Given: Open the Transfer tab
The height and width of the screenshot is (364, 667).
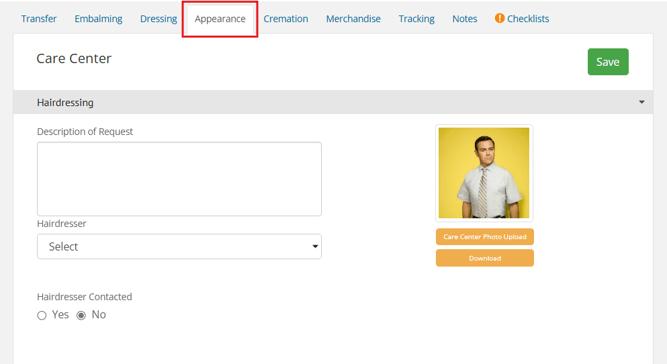Looking at the screenshot, I should tap(39, 19).
